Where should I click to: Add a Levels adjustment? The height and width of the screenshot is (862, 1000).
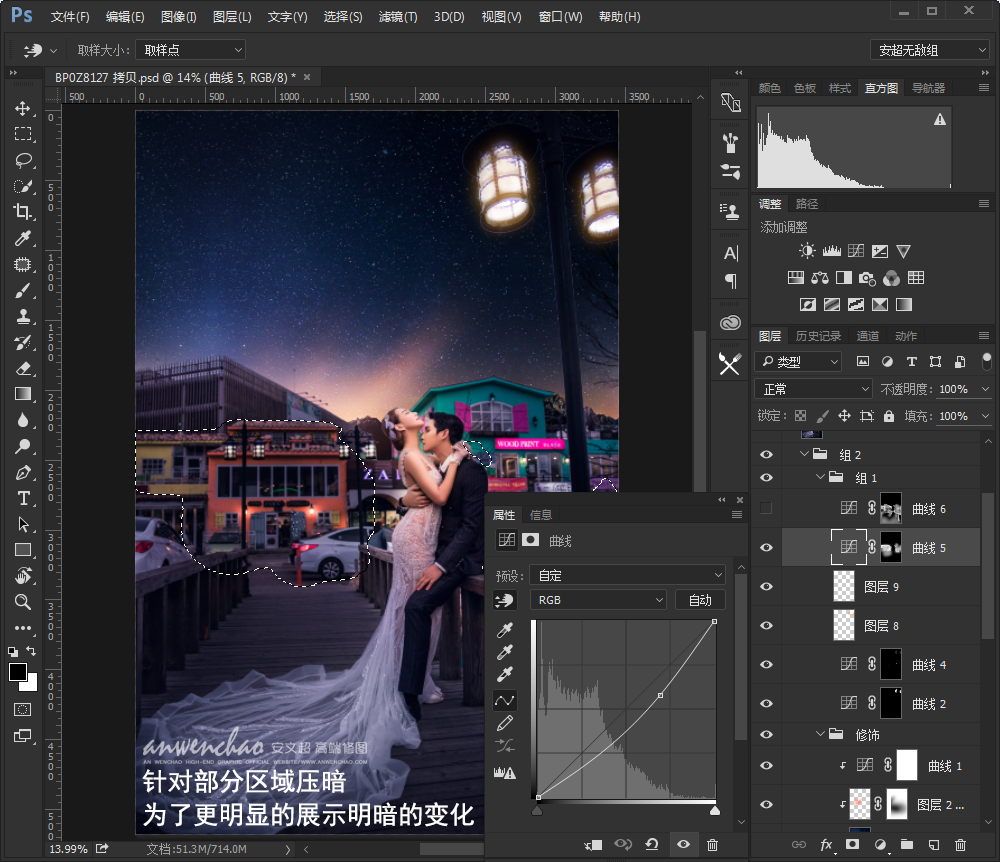(x=832, y=251)
